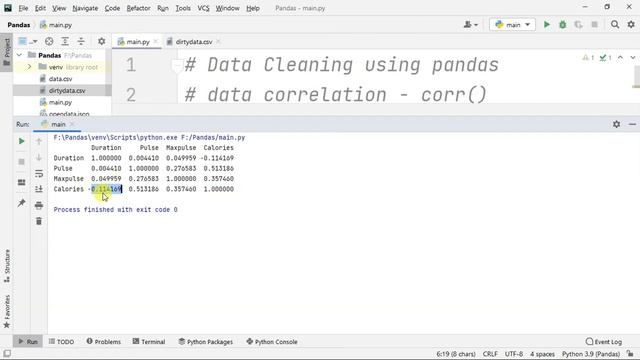The image size is (640, 360).
Task: Open the Project tool window side tab
Action: [7, 52]
